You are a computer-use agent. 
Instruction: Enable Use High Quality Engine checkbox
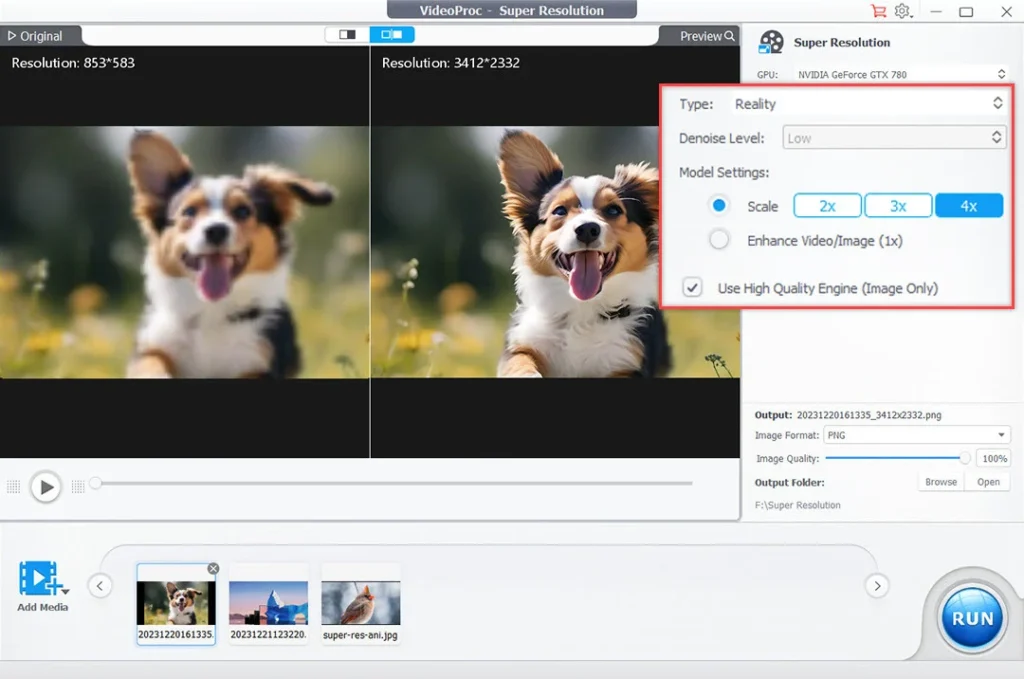(x=693, y=288)
